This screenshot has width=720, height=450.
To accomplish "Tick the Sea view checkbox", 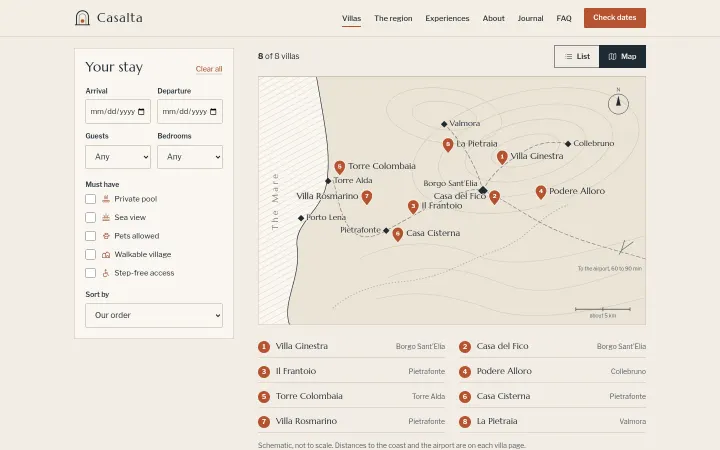I will coord(90,217).
